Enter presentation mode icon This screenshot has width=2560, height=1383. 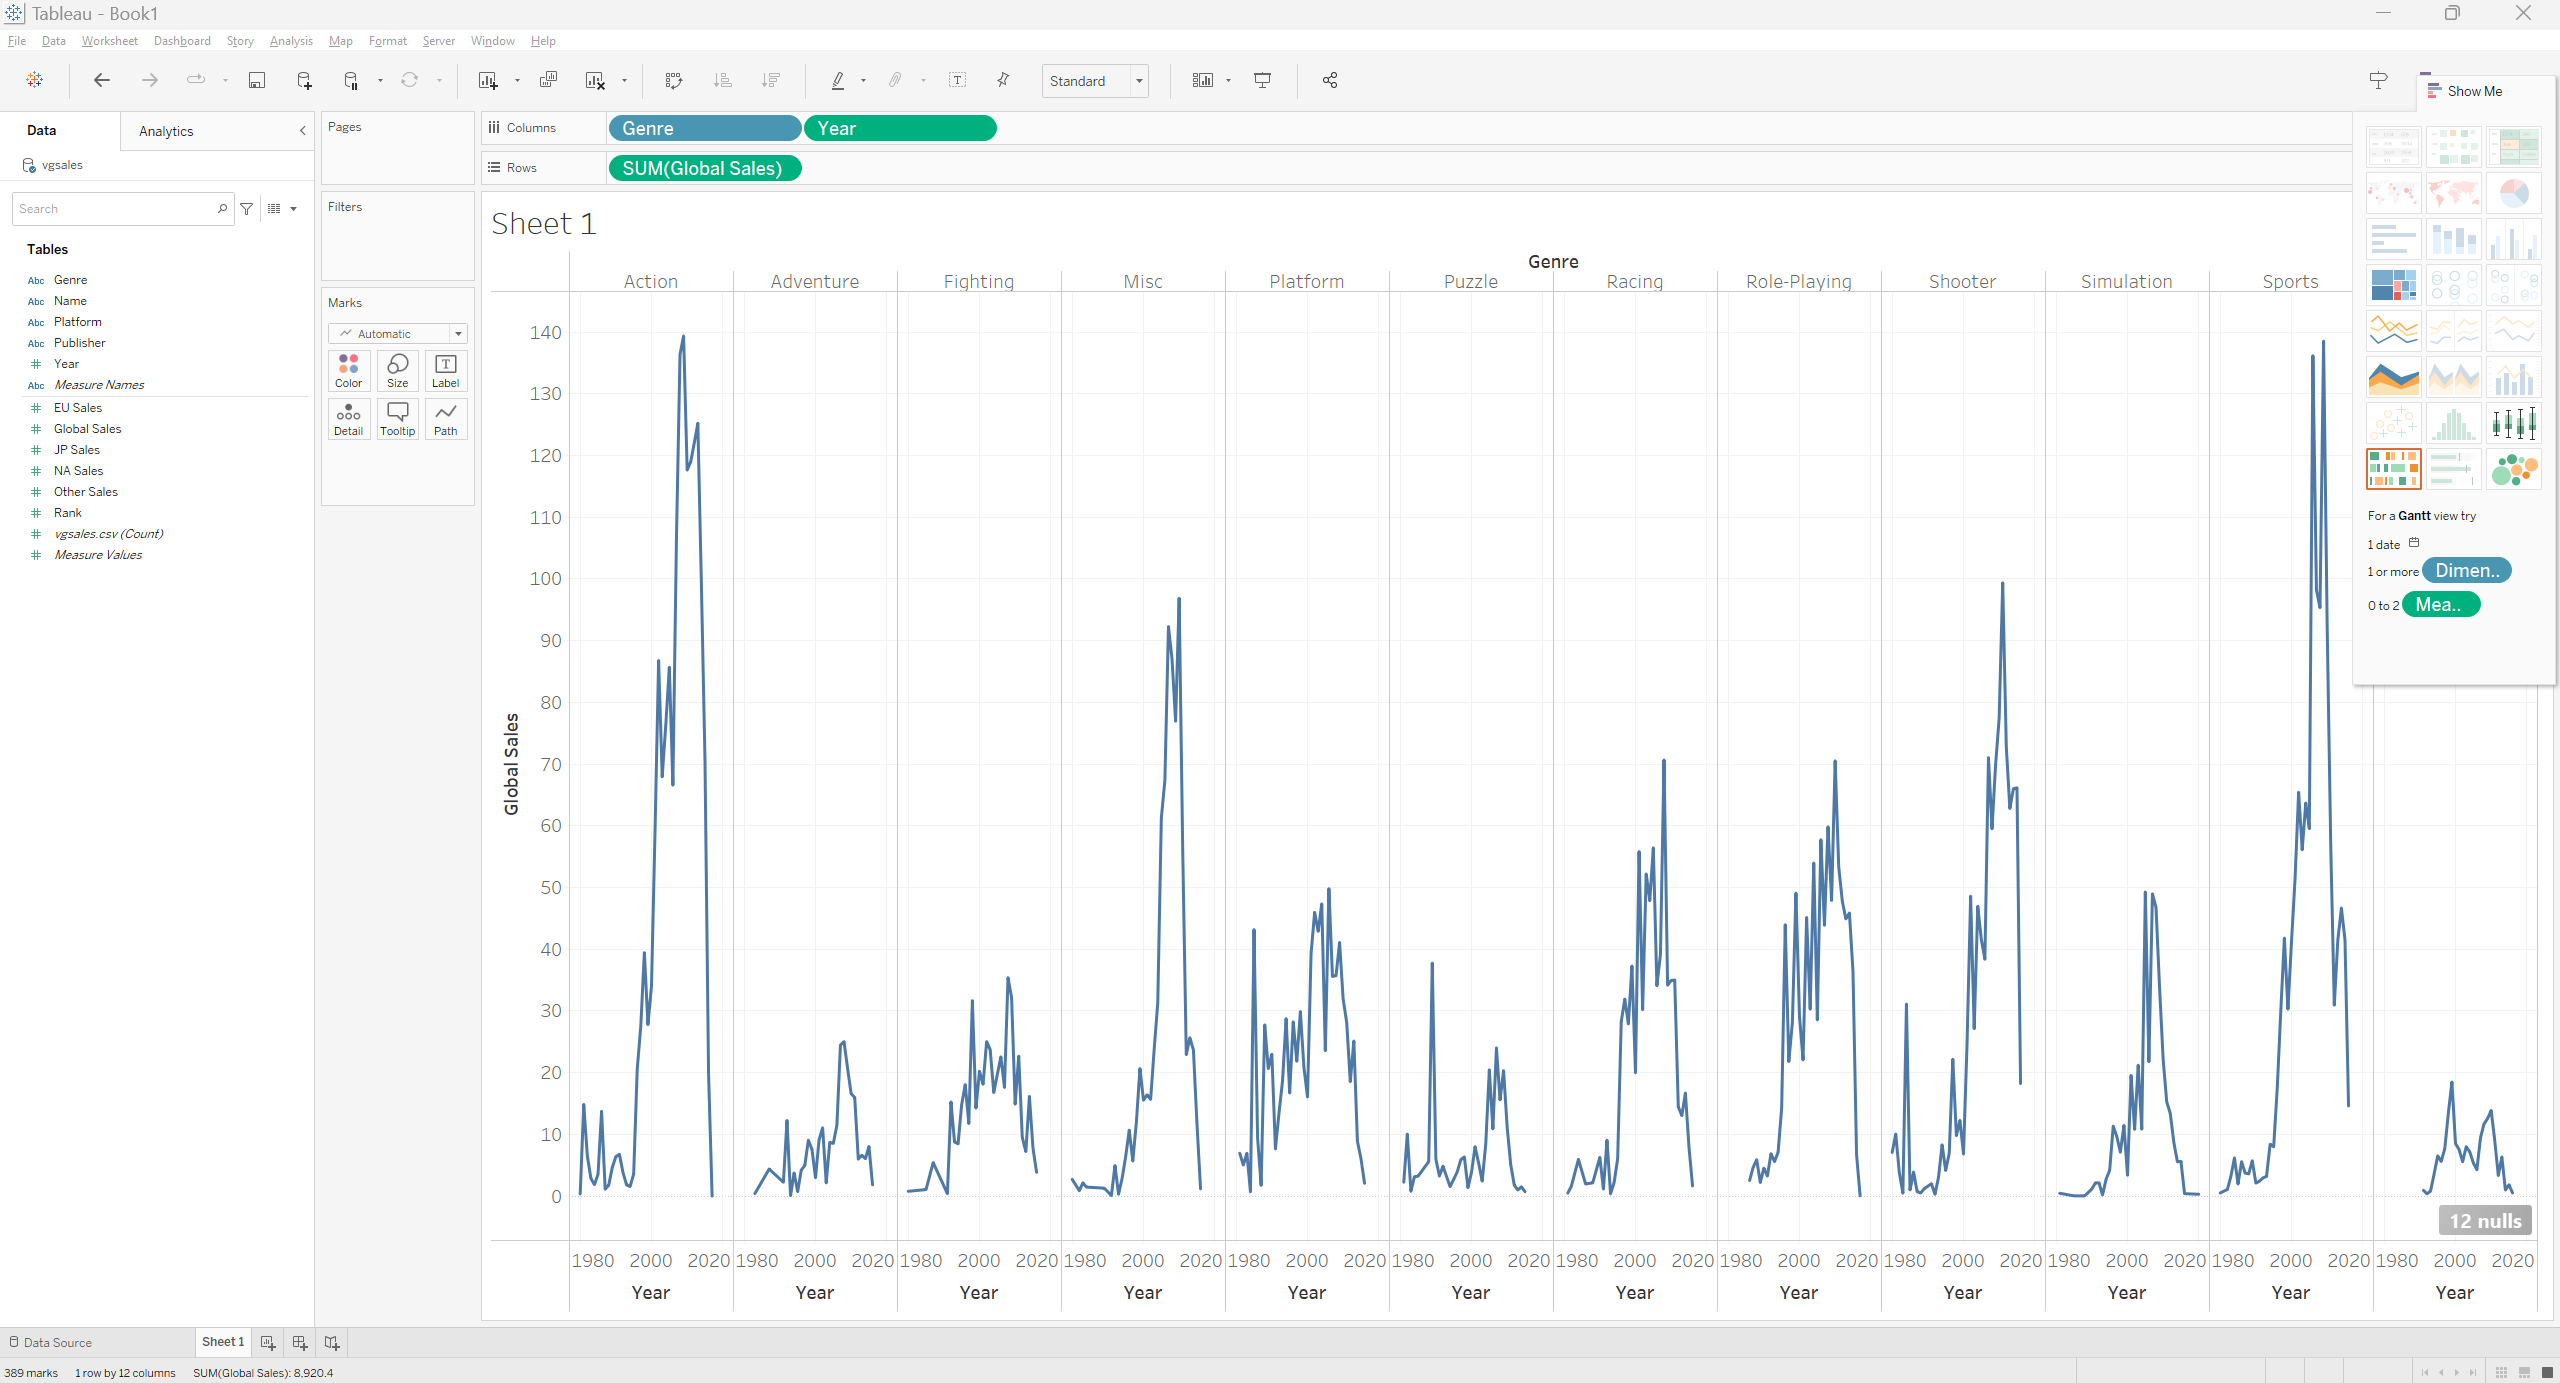(x=1263, y=80)
